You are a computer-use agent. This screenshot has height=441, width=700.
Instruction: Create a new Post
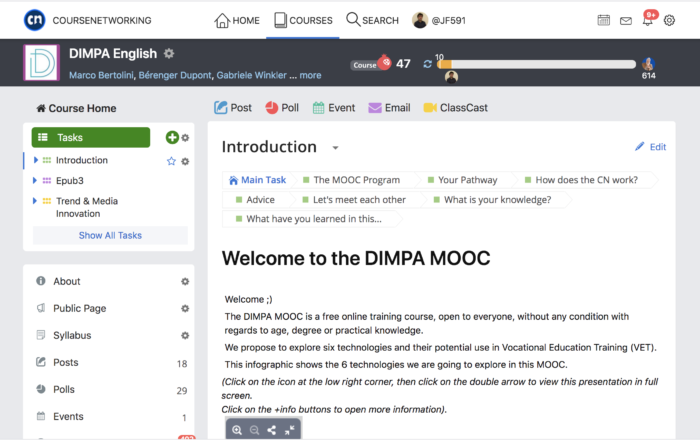pos(233,108)
